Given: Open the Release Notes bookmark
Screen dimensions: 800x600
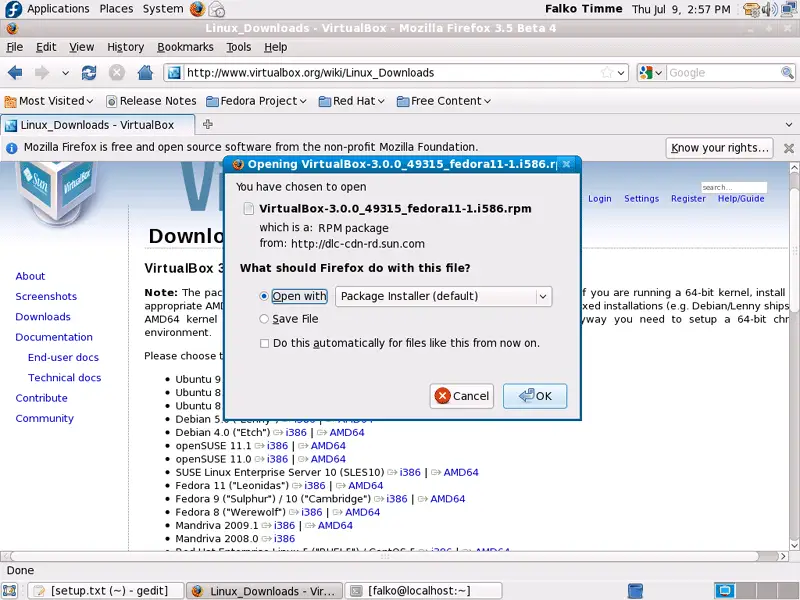Looking at the screenshot, I should 151,101.
